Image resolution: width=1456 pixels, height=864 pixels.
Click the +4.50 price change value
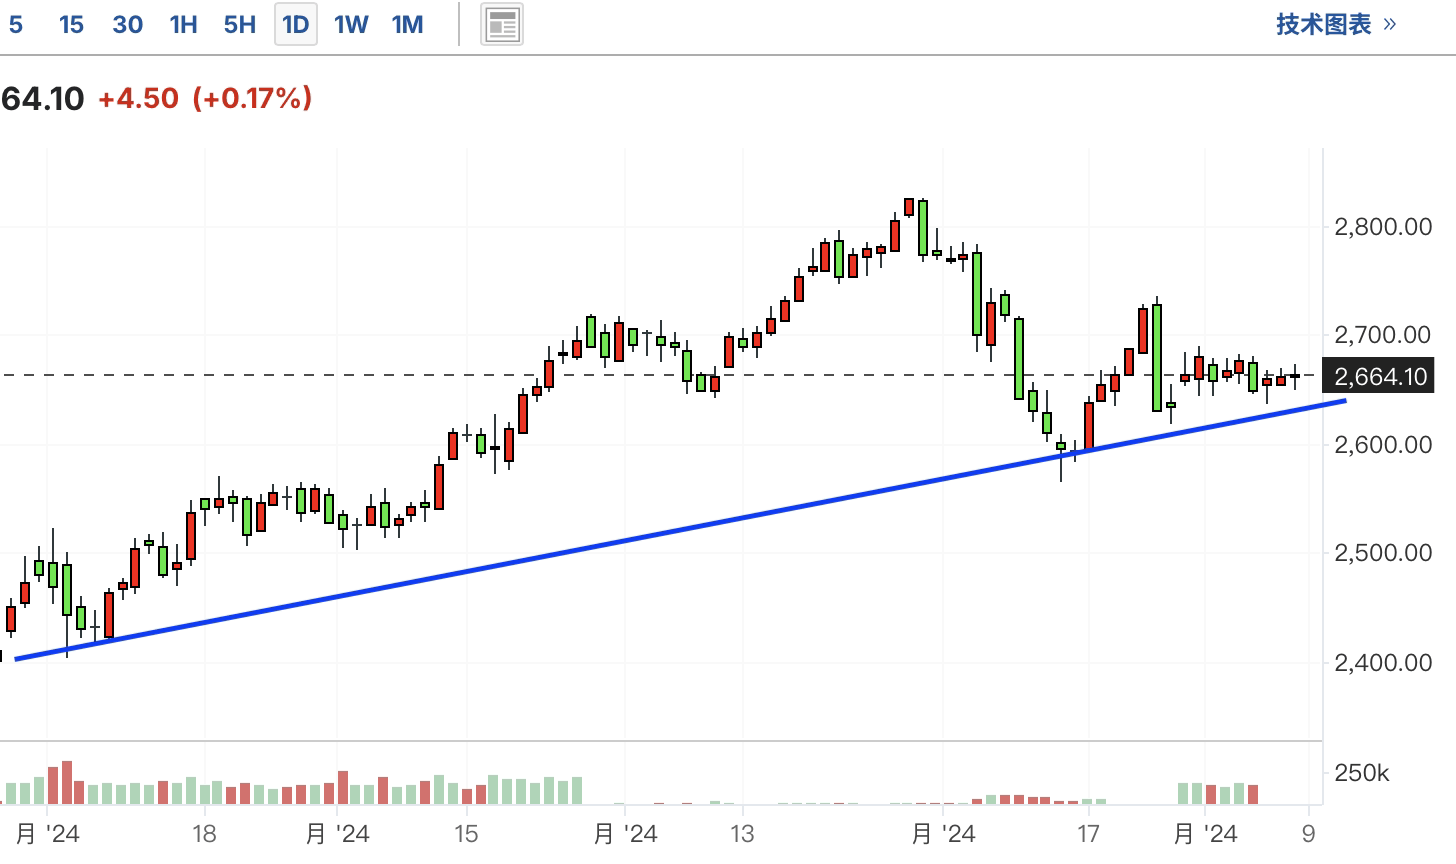(x=138, y=98)
